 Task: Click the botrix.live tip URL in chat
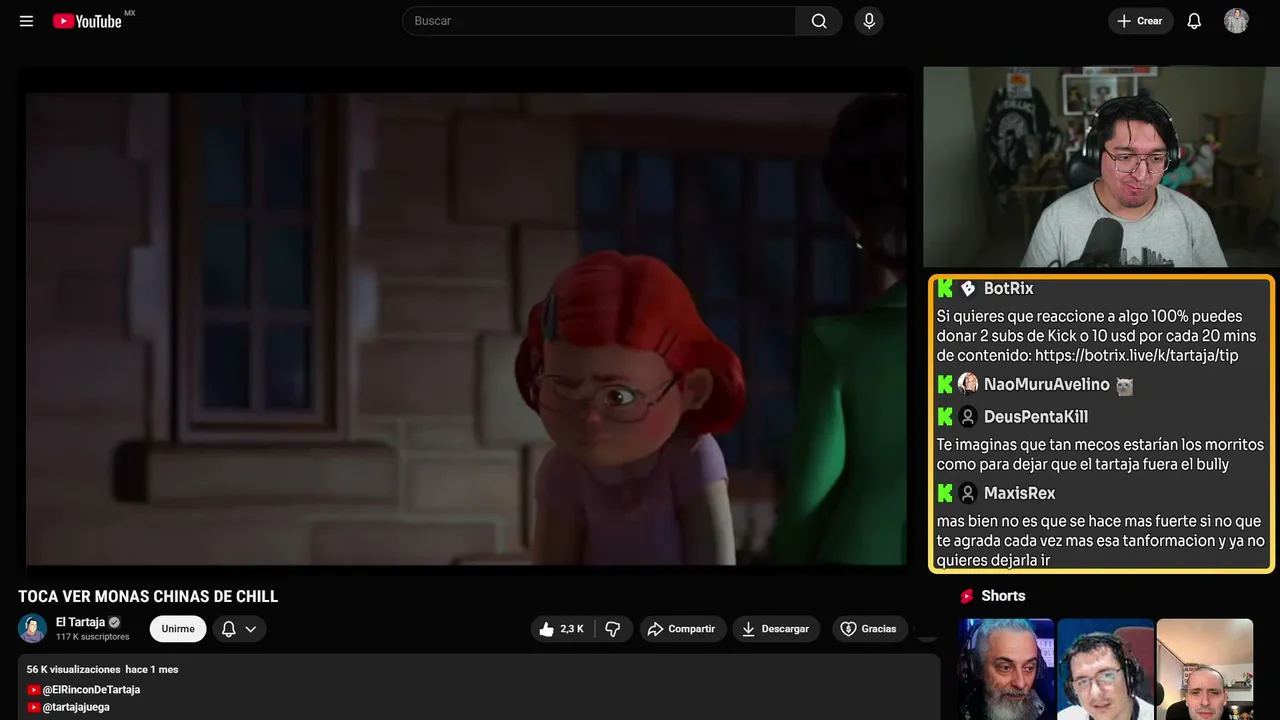point(1137,355)
